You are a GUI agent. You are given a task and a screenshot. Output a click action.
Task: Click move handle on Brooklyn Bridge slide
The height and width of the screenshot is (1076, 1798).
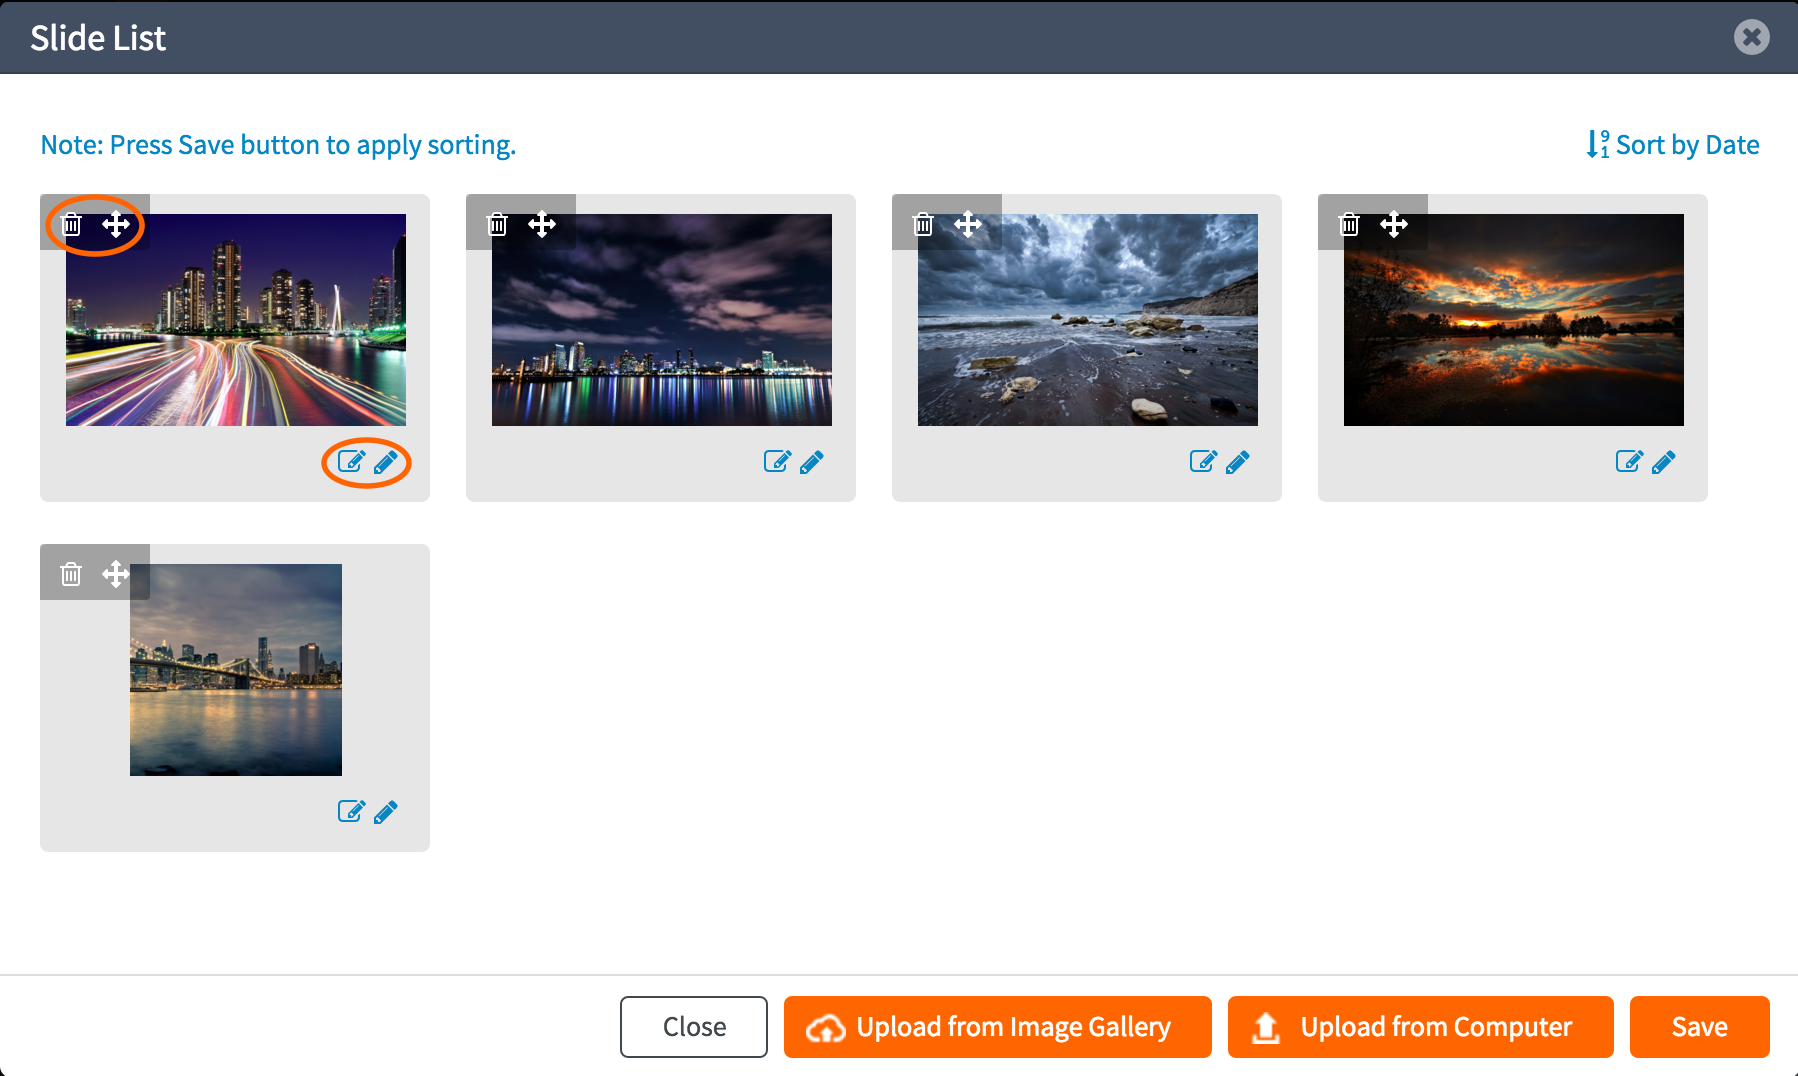tap(116, 574)
